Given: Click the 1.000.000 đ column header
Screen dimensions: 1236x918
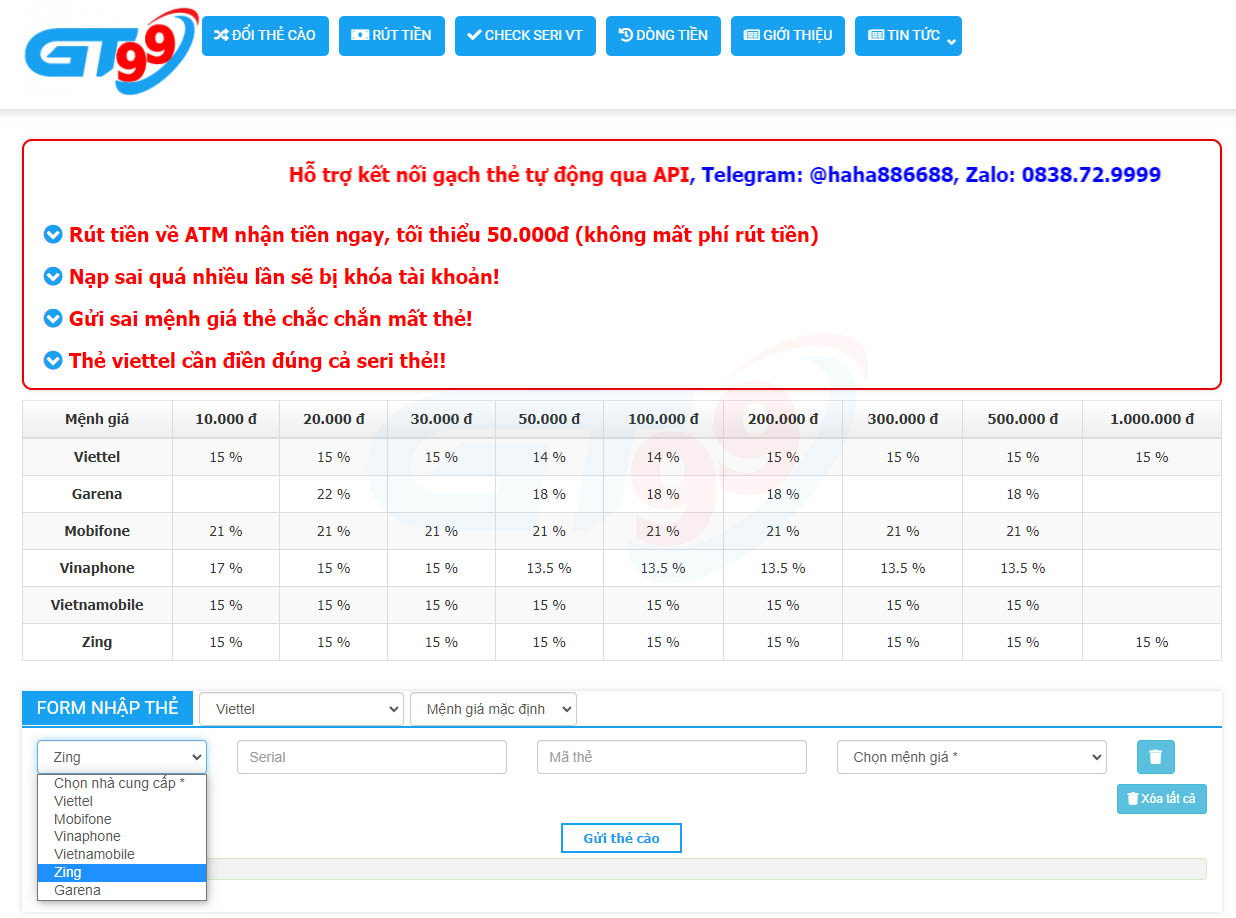Looking at the screenshot, I should pyautogui.click(x=1152, y=419).
